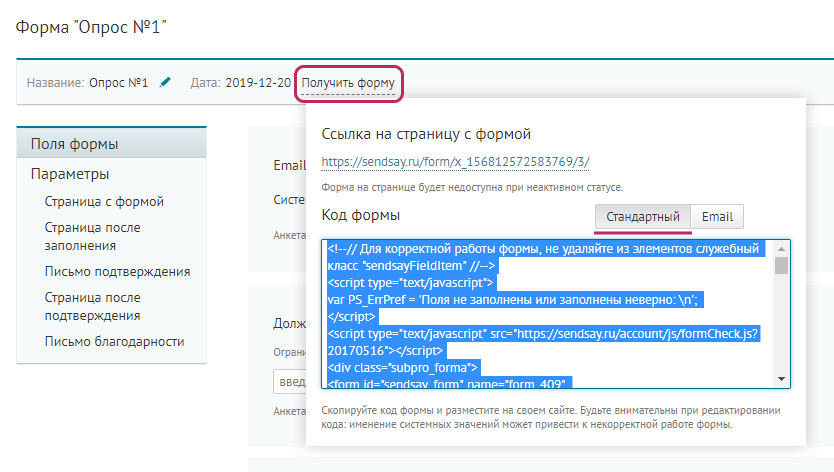Select "Письмо подтверждения" in sidebar
This screenshot has width=834, height=472.
(117, 271)
